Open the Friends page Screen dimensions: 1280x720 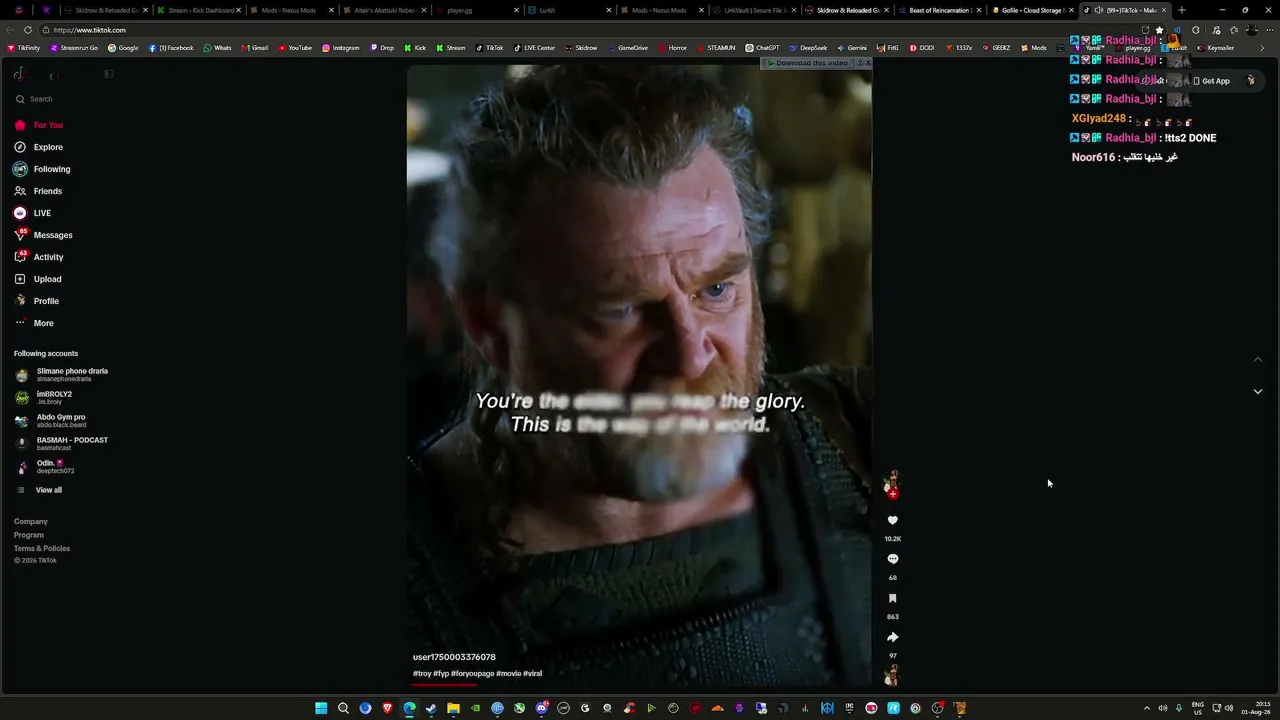click(x=38, y=191)
